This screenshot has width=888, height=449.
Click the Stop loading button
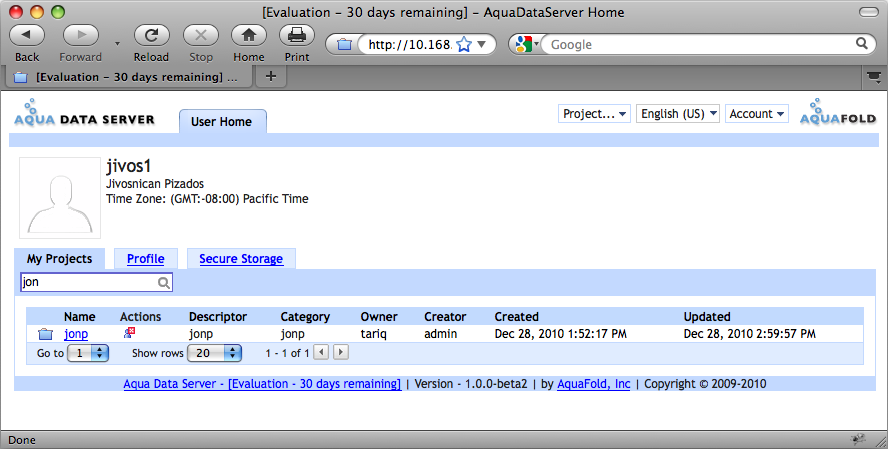pyautogui.click(x=200, y=36)
